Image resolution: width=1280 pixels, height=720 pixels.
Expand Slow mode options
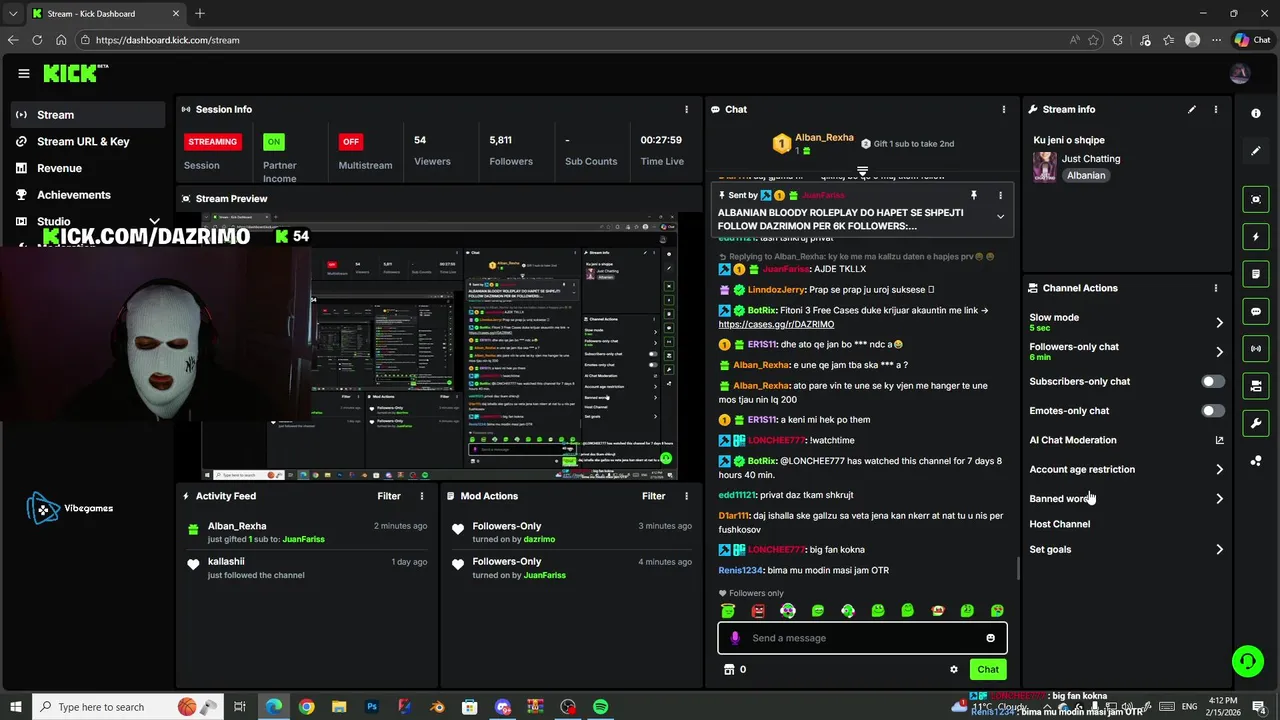[1219, 322]
